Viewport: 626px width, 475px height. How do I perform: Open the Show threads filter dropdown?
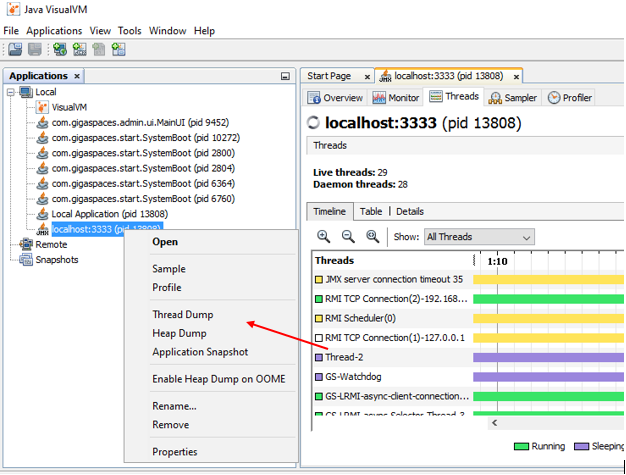coord(479,237)
